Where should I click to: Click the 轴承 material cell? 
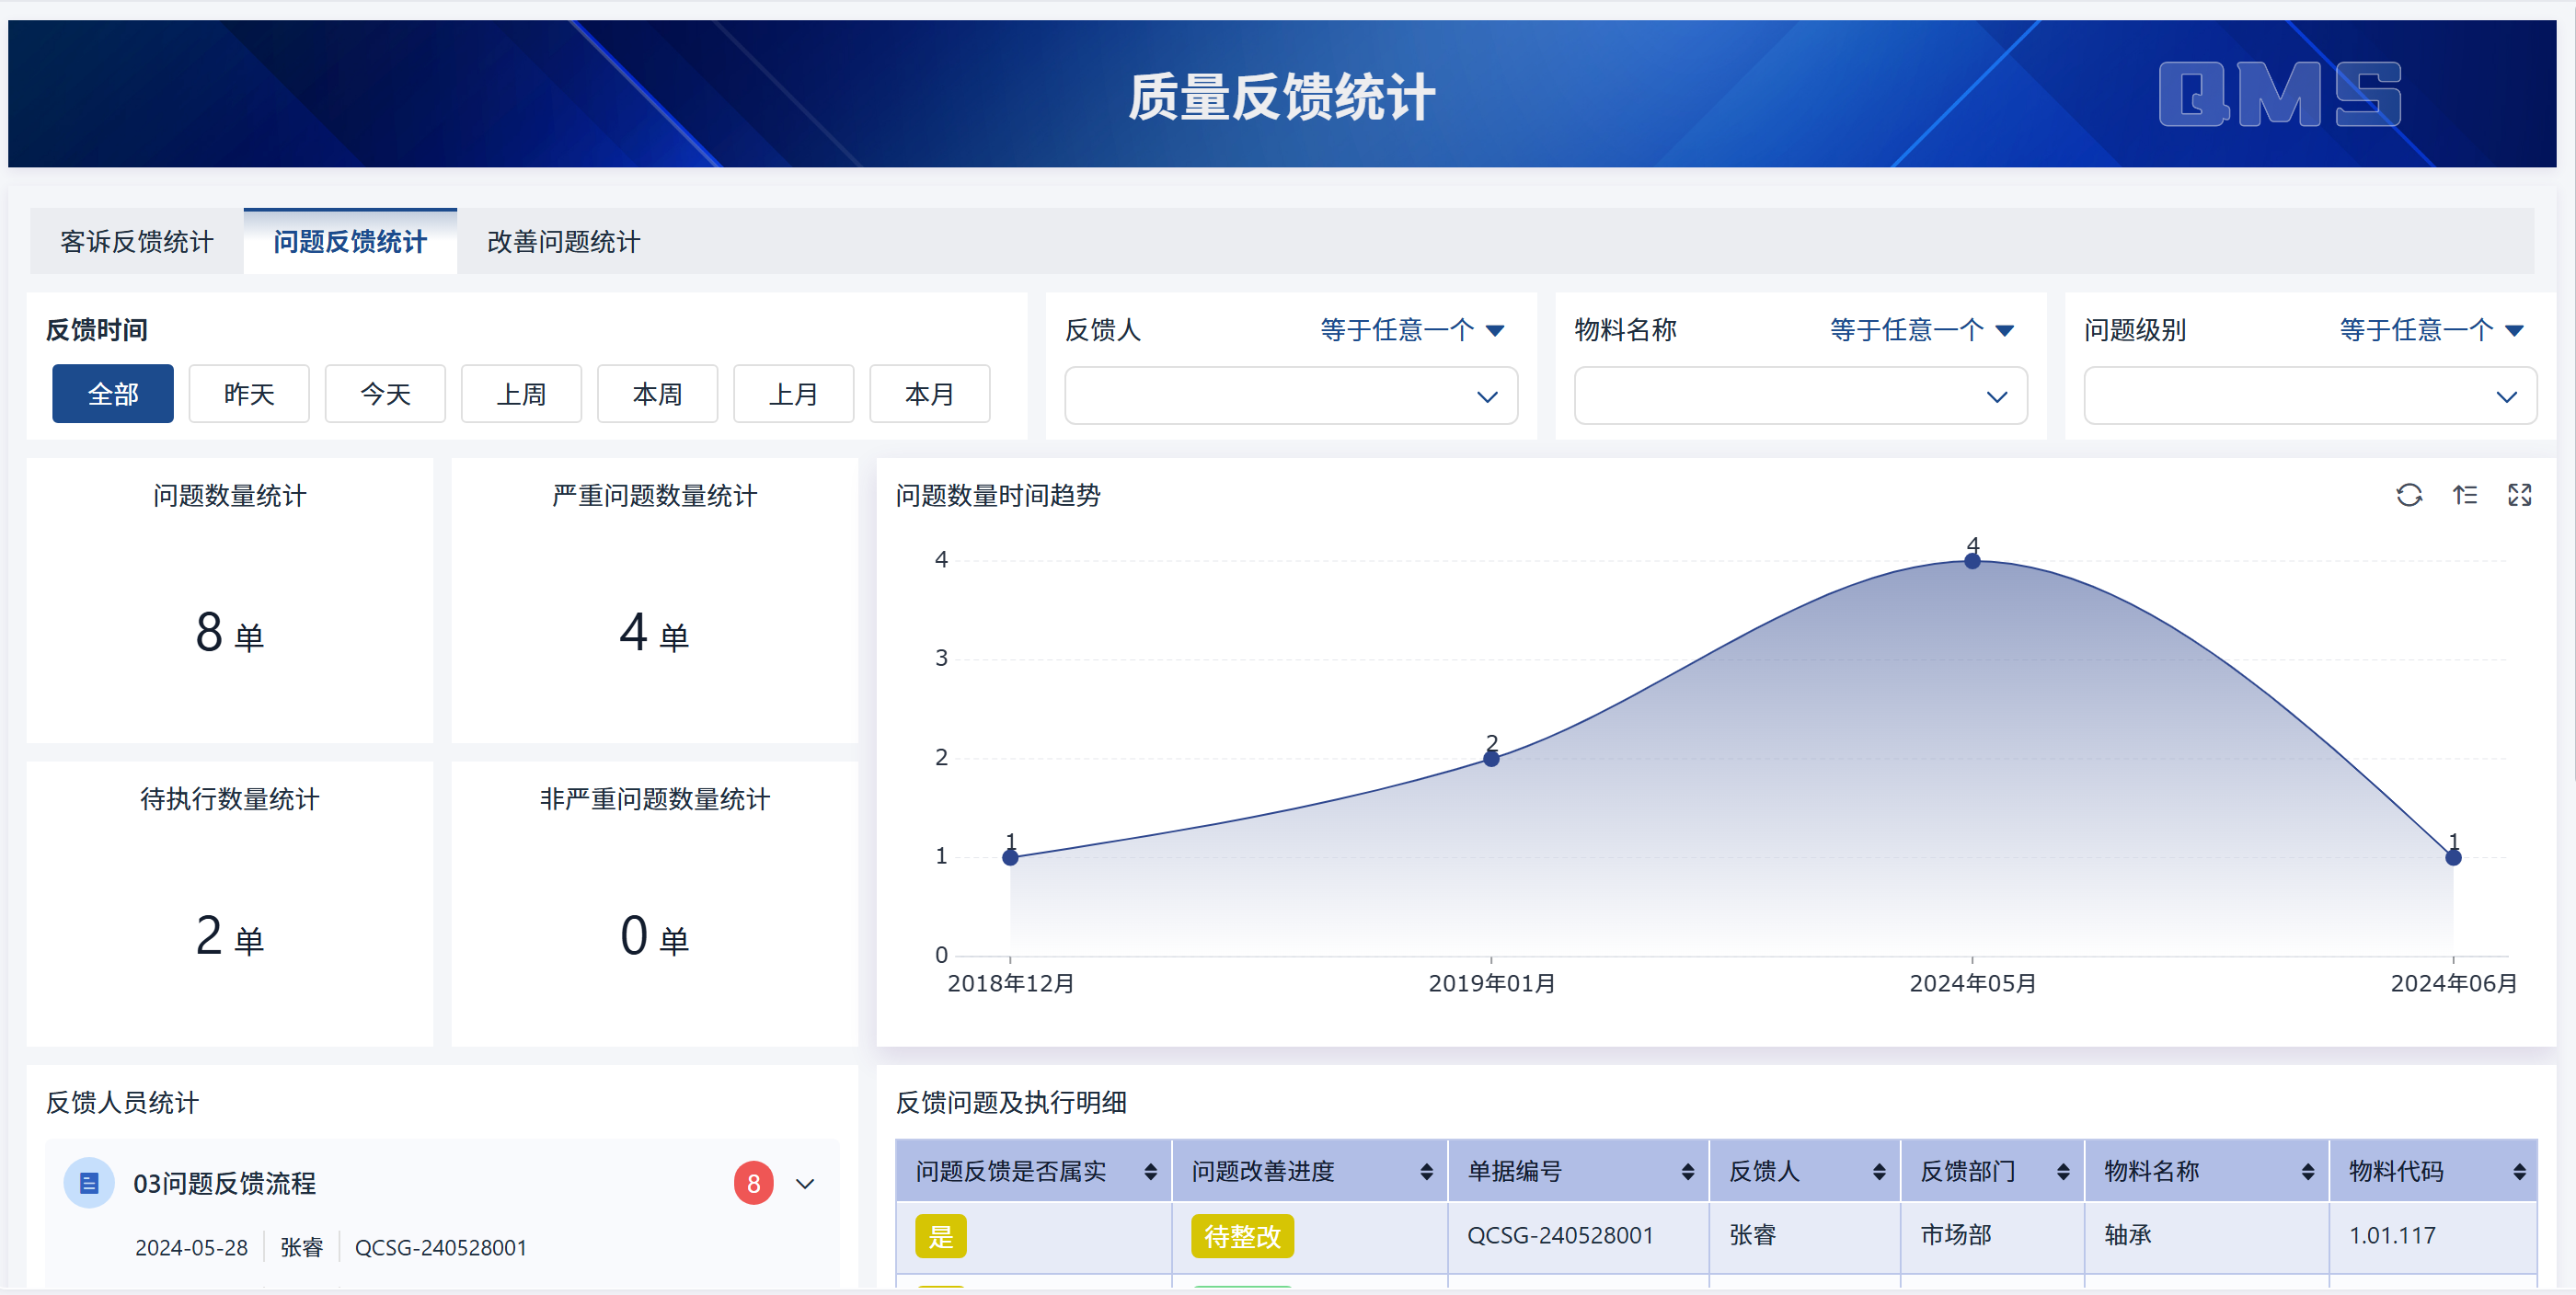[2128, 1235]
